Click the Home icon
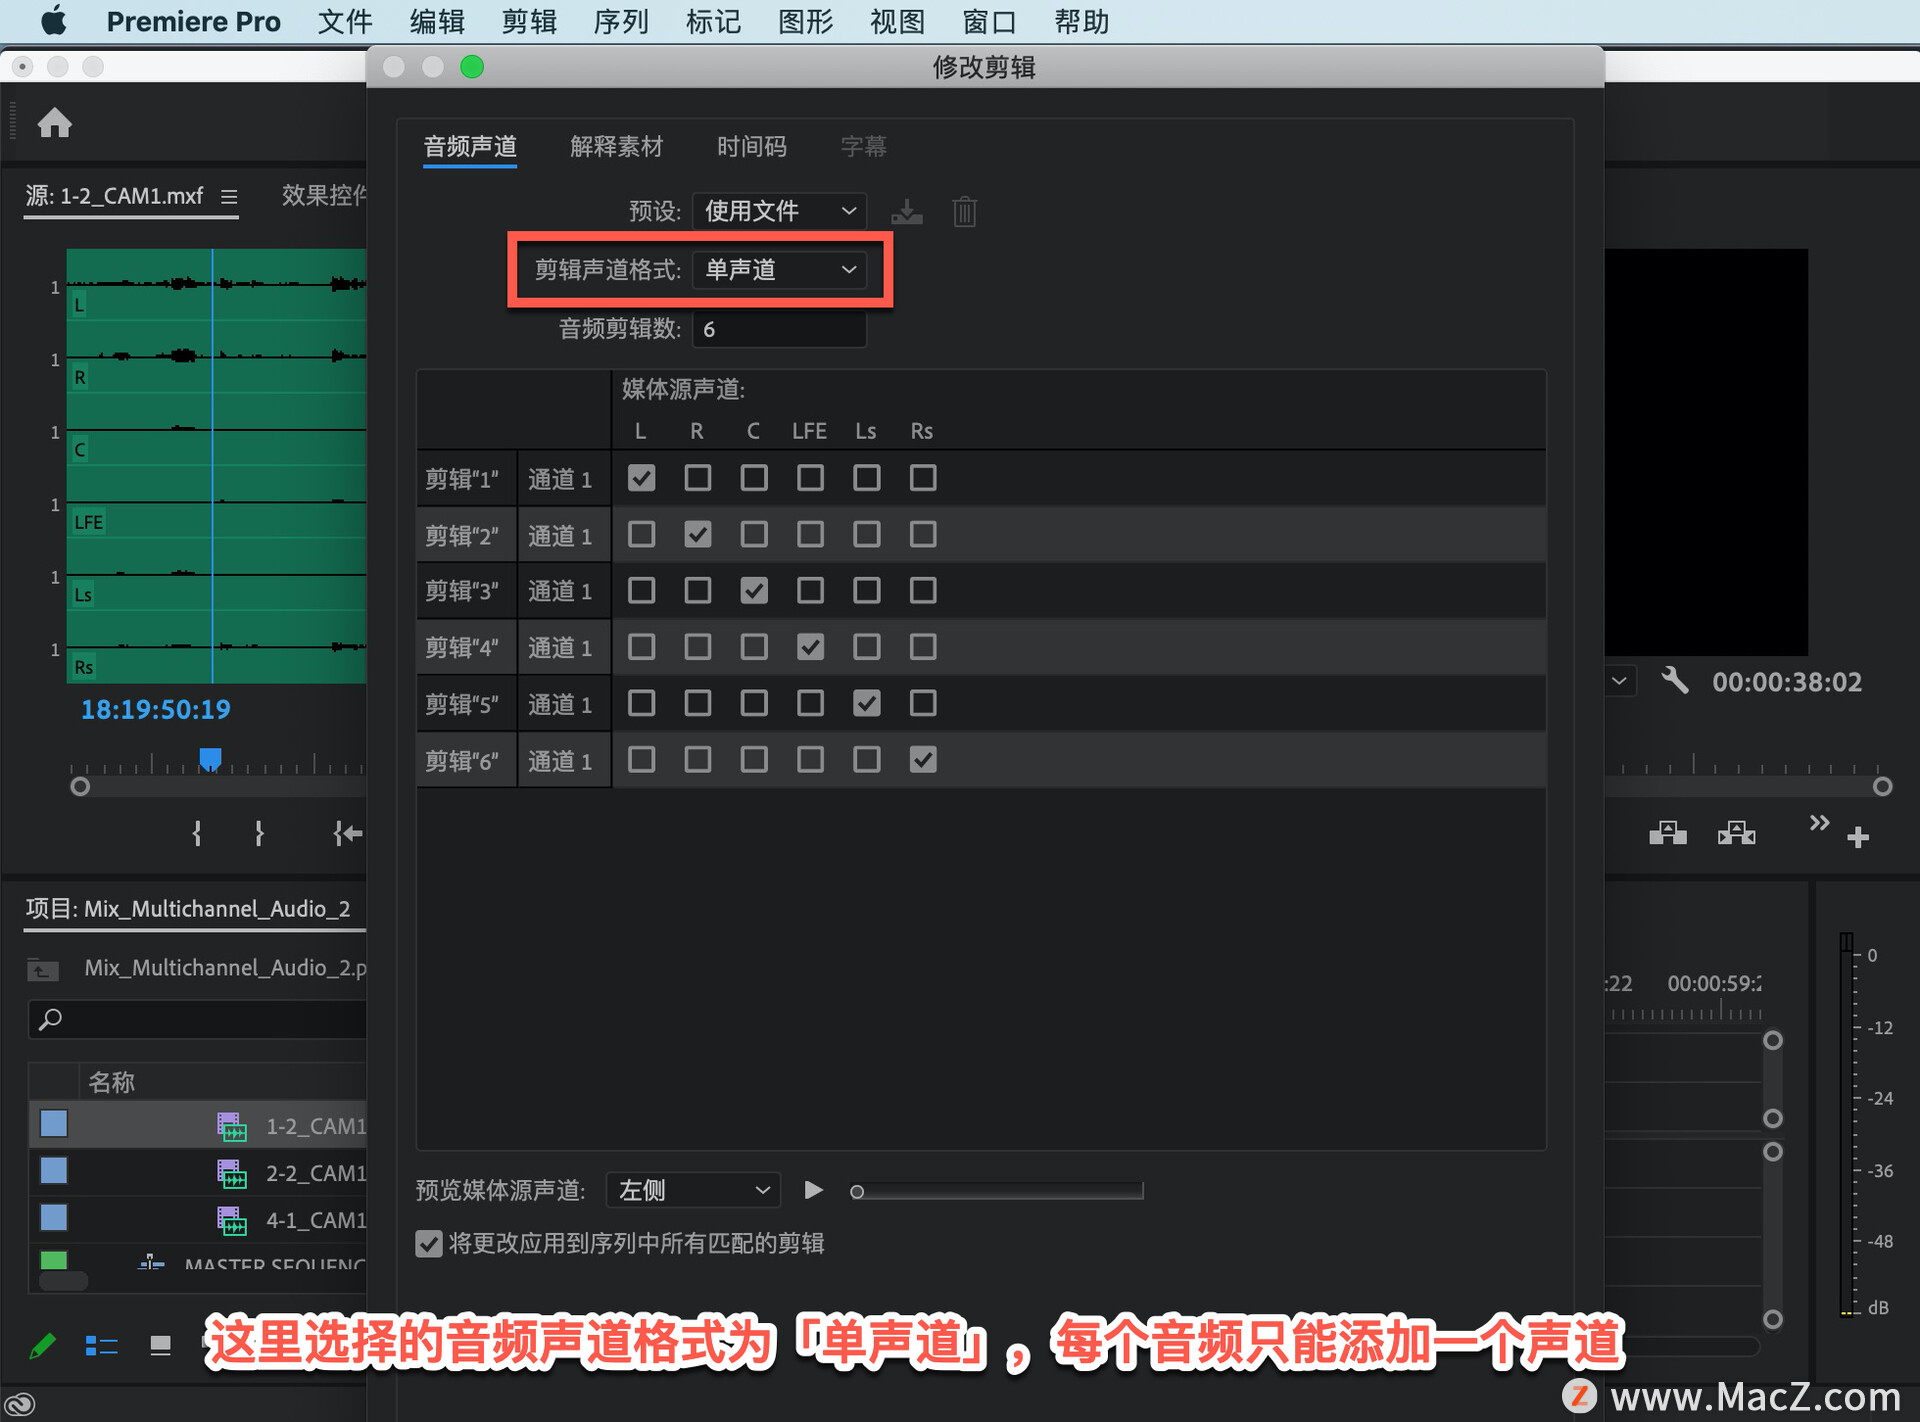Screen dimensions: 1920x1422 pyautogui.click(x=55, y=123)
